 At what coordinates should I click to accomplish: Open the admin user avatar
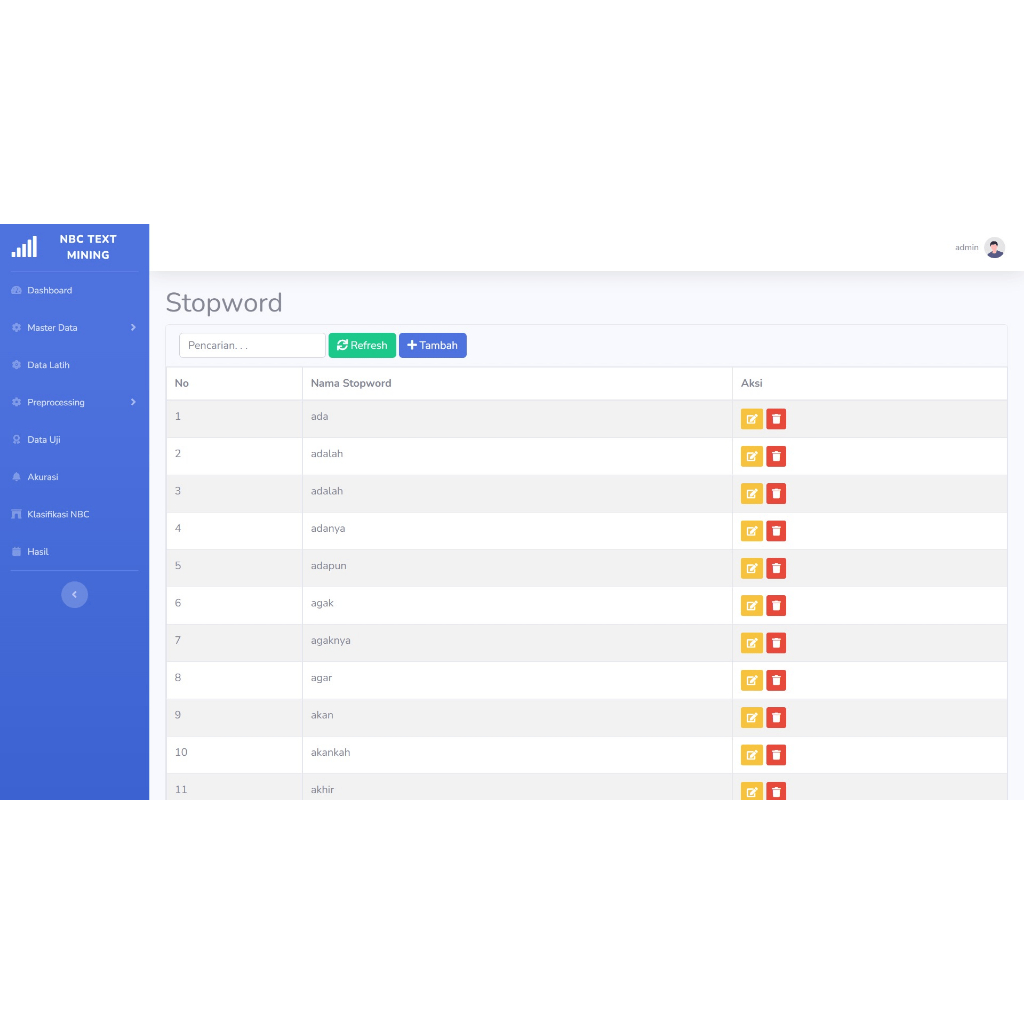[x=994, y=247]
